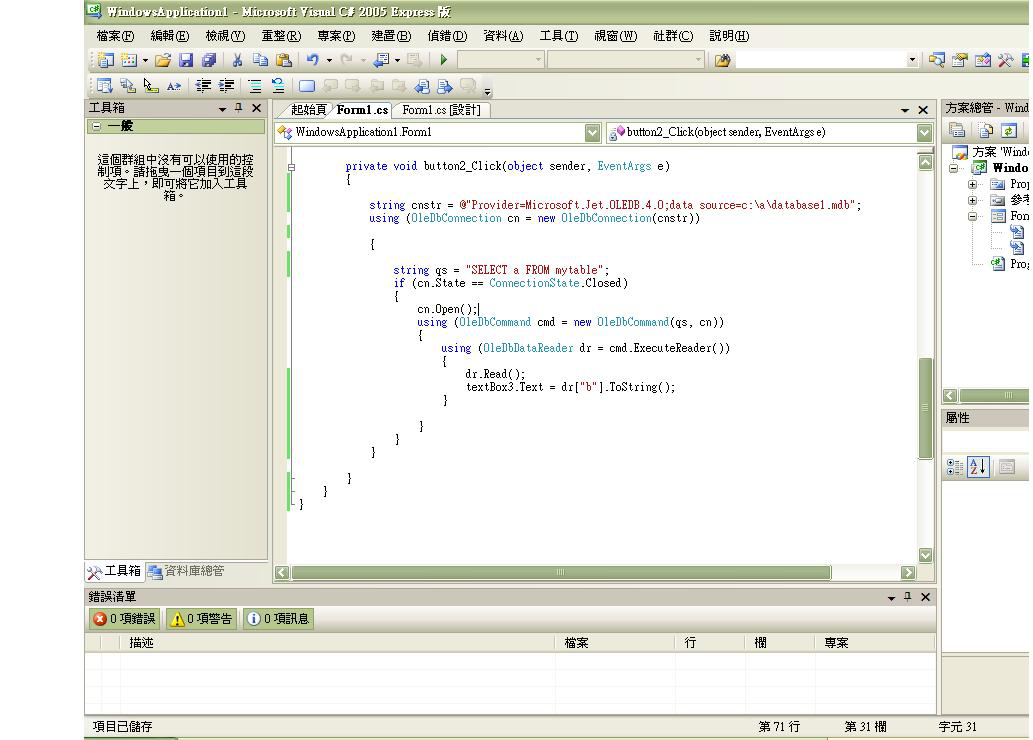
Task: Sort properties alphabetically with the A-Z icon
Action: (x=978, y=467)
